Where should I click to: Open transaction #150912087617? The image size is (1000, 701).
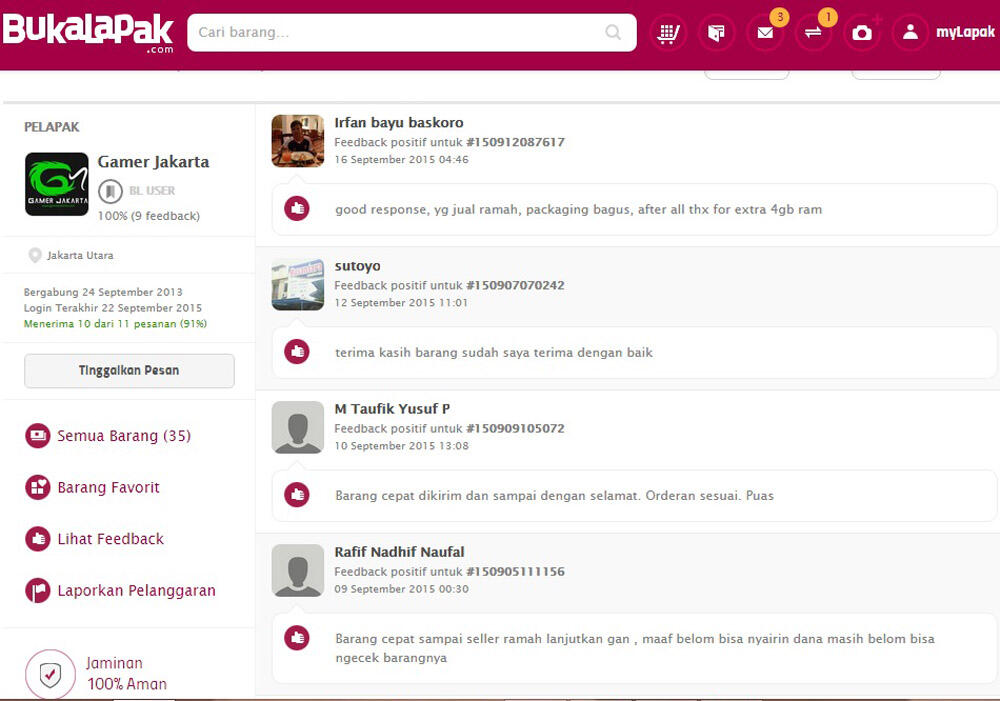515,142
